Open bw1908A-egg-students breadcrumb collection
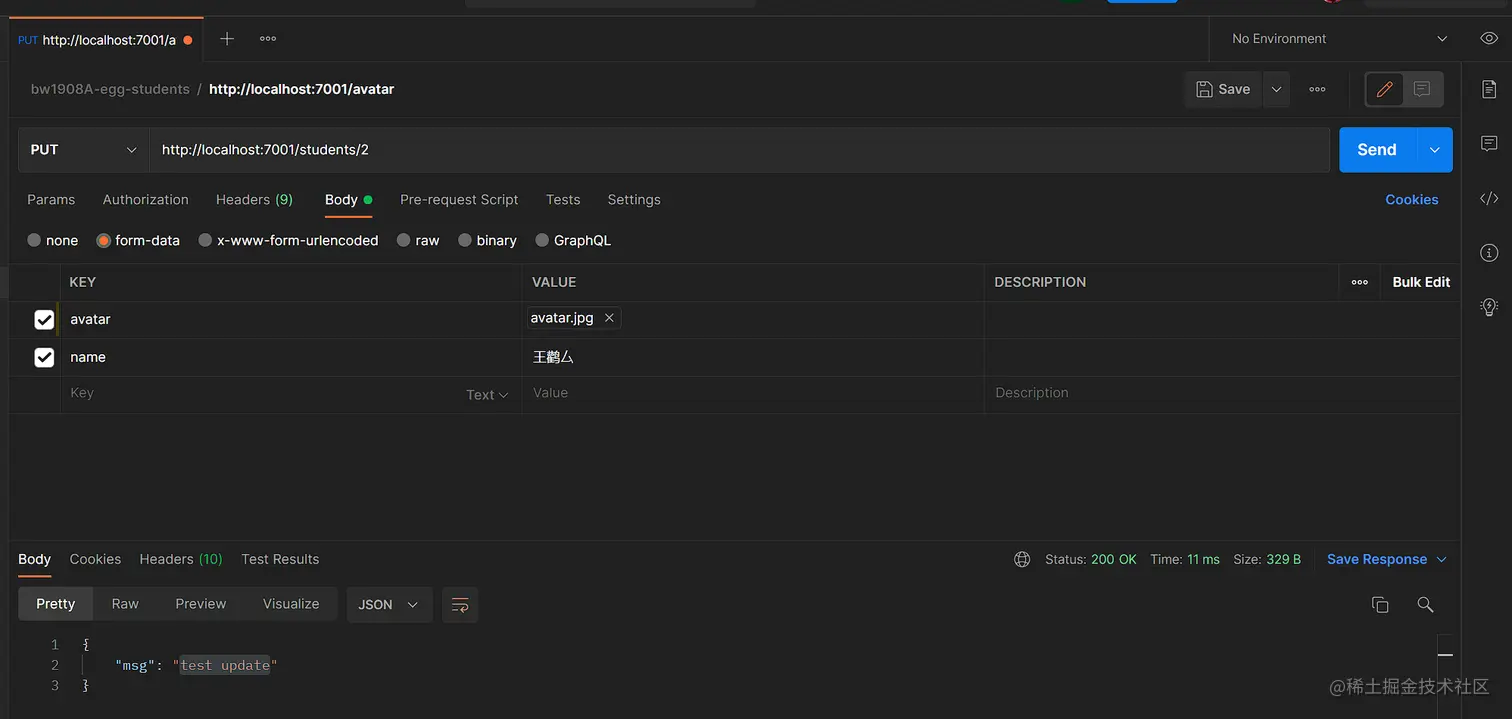Screen dimensions: 1512x719 pos(110,90)
